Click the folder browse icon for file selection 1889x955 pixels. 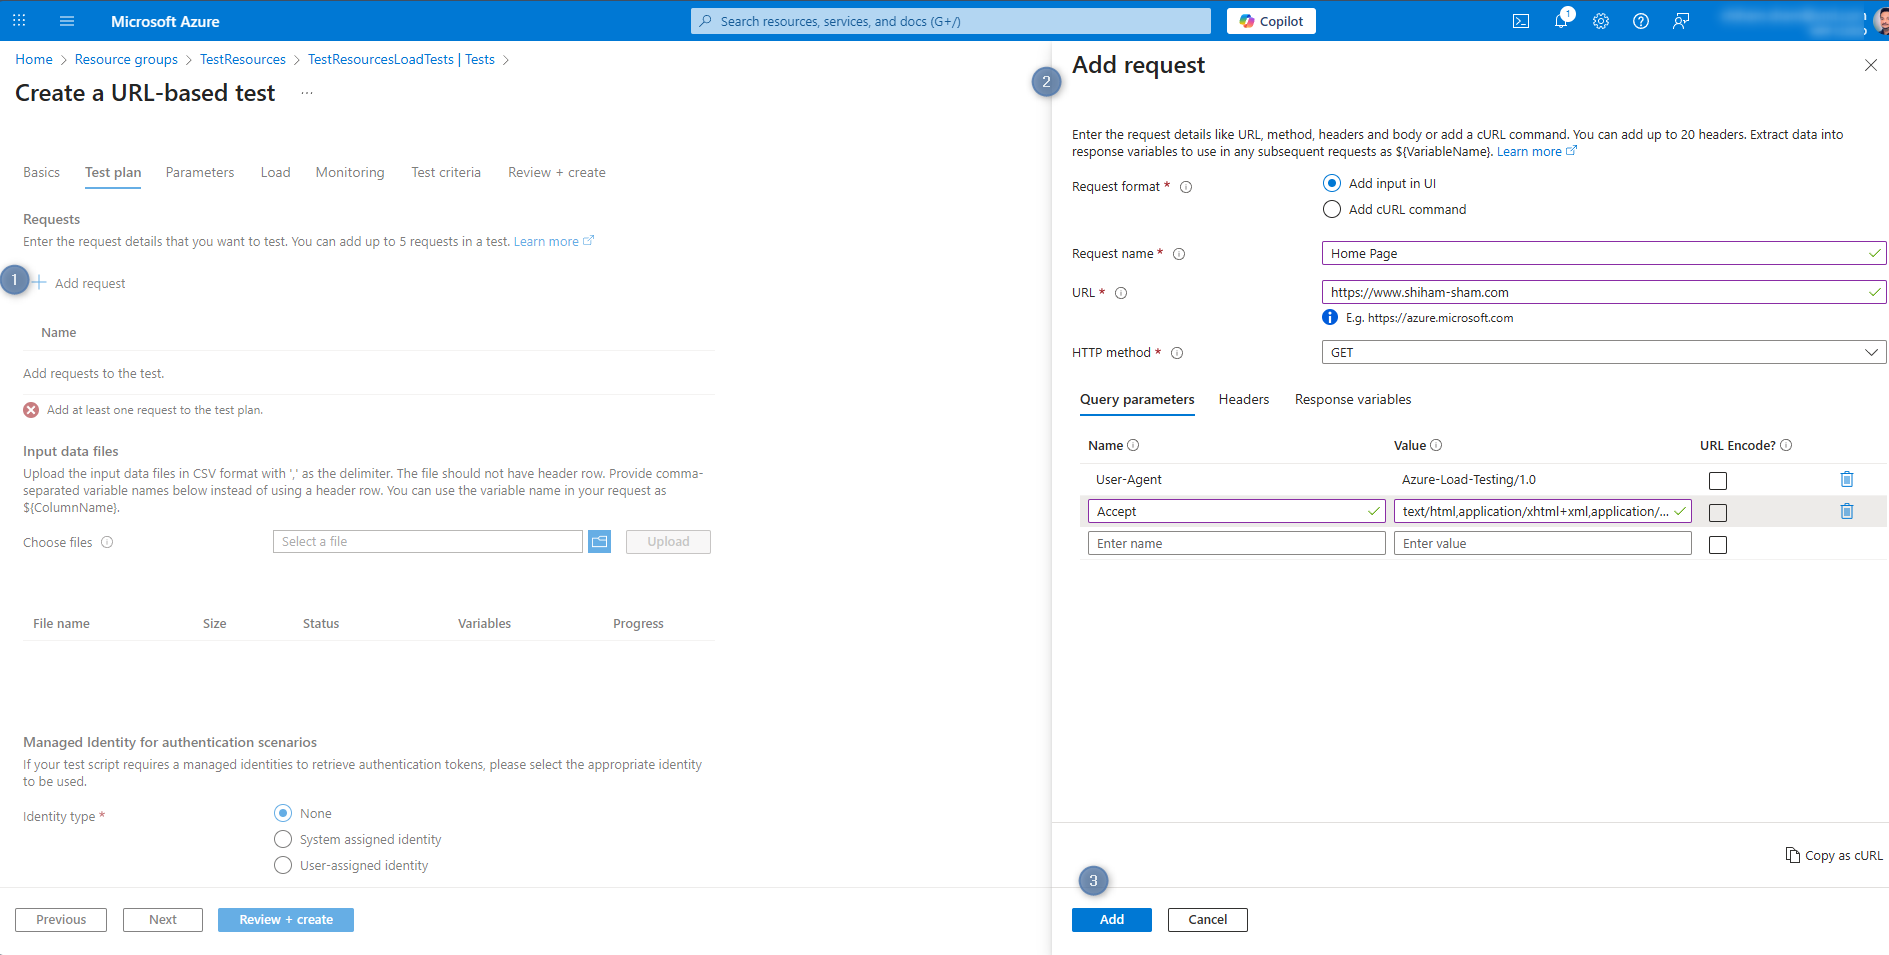pos(599,542)
